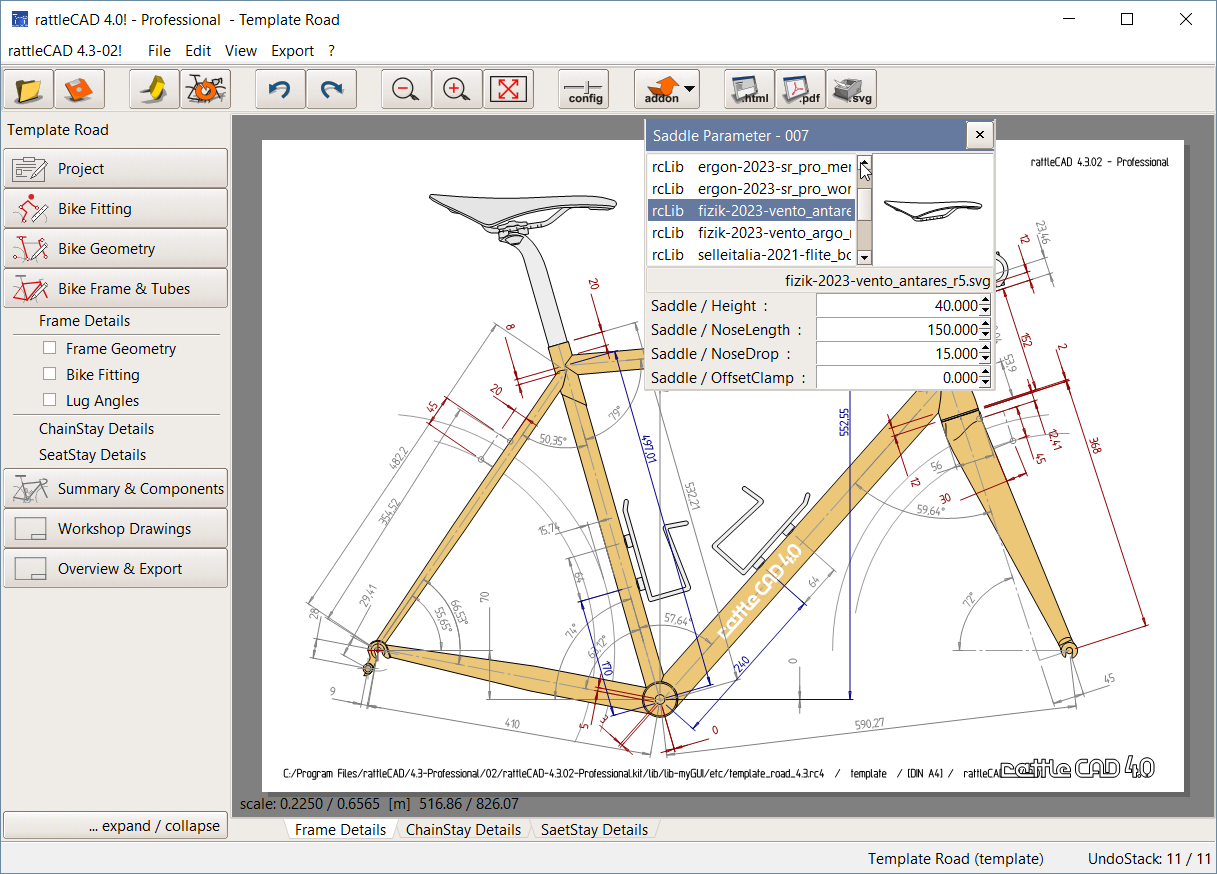Select fizik-2023-vento_antares saddle row

click(752, 211)
